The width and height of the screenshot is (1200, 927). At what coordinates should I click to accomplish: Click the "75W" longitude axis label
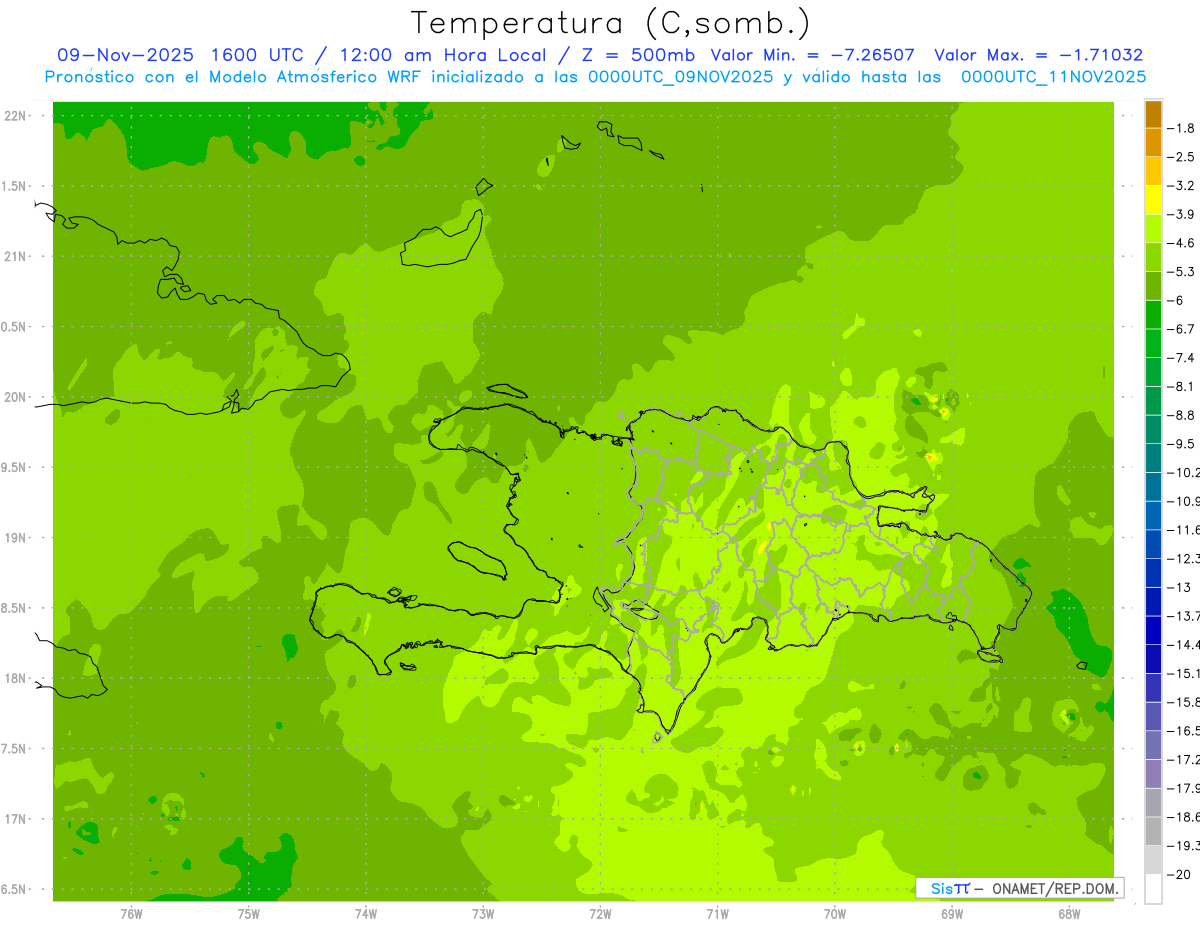click(x=249, y=914)
